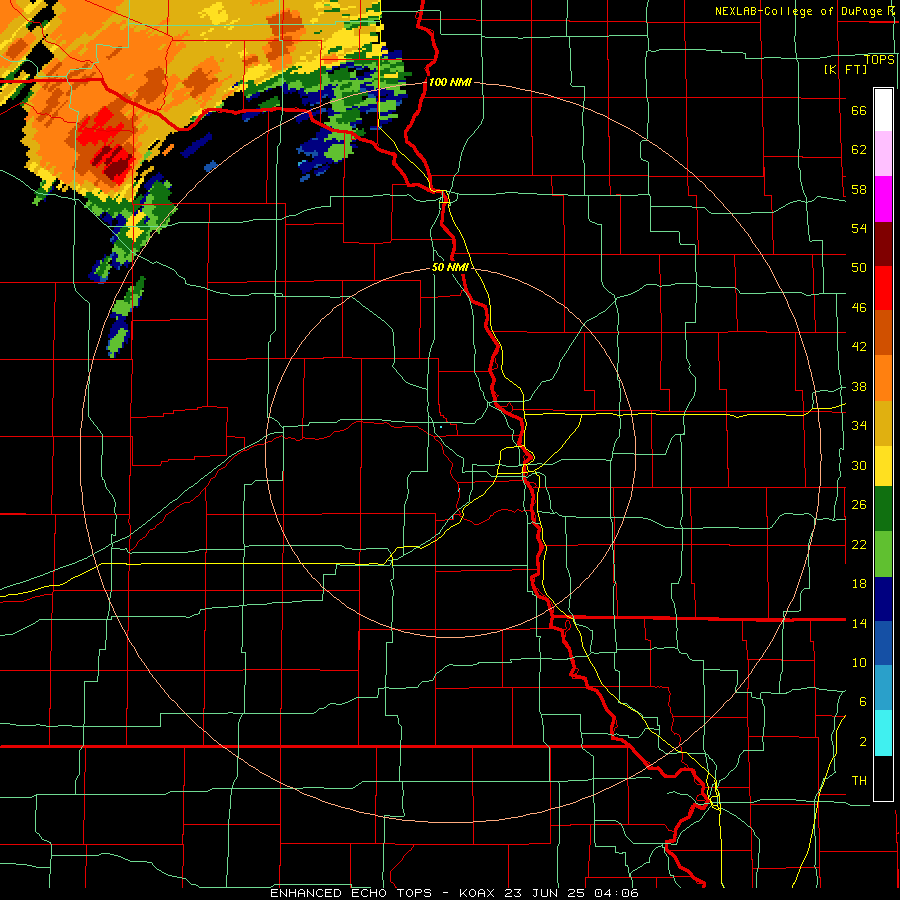Click the '58' legend value
This screenshot has width=900, height=900.
859,189
